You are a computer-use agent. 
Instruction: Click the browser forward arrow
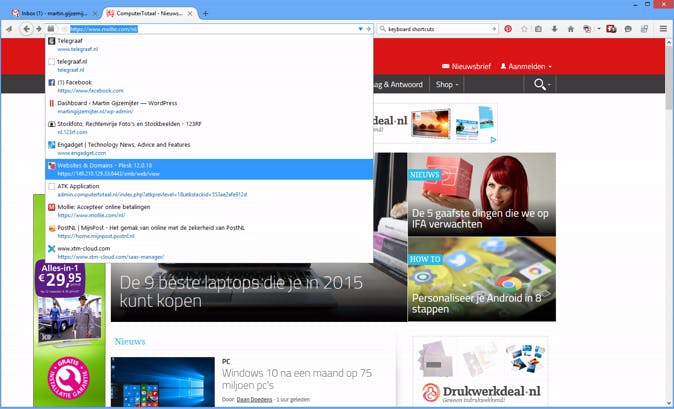(39, 29)
